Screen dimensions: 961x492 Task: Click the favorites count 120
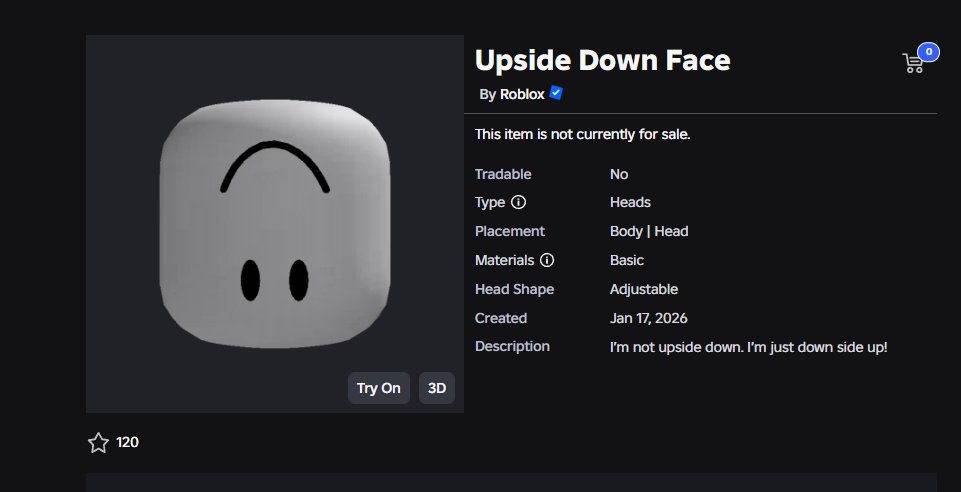pos(127,442)
